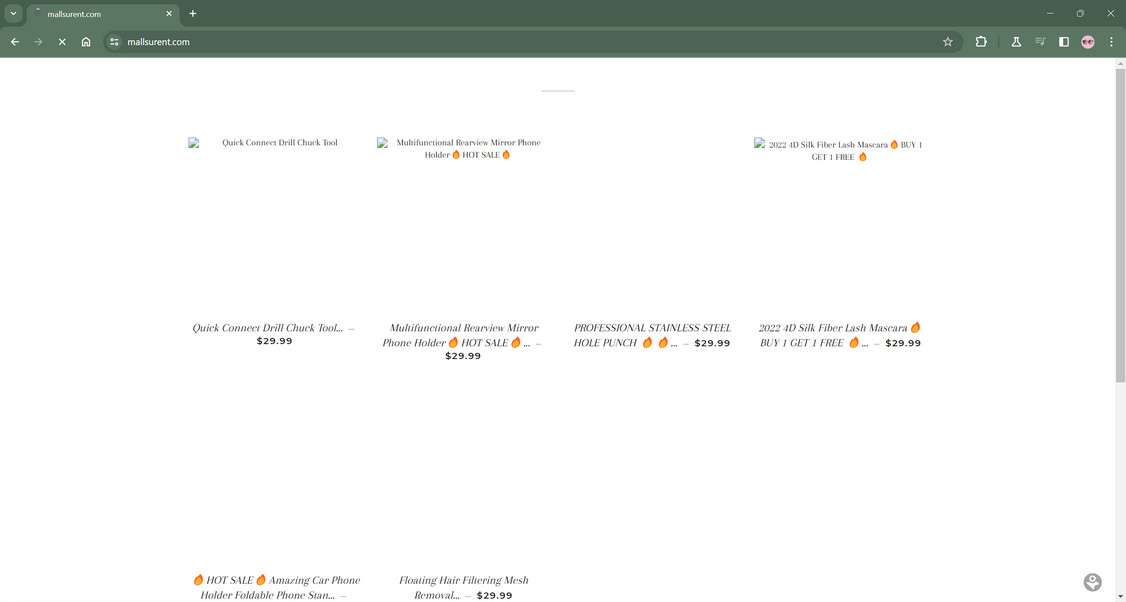Open the extensions puzzle-piece menu

[981, 42]
